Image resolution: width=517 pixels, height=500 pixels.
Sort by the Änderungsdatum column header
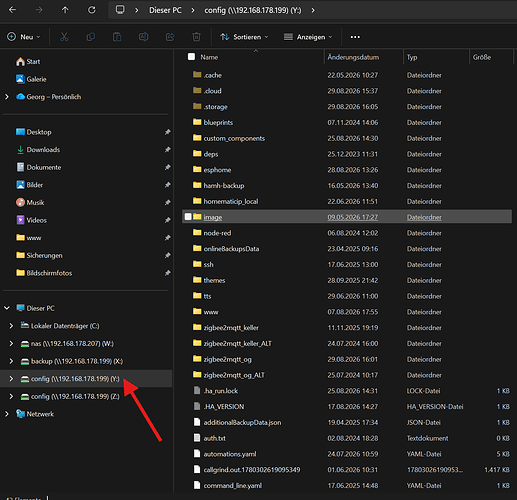click(x=353, y=57)
